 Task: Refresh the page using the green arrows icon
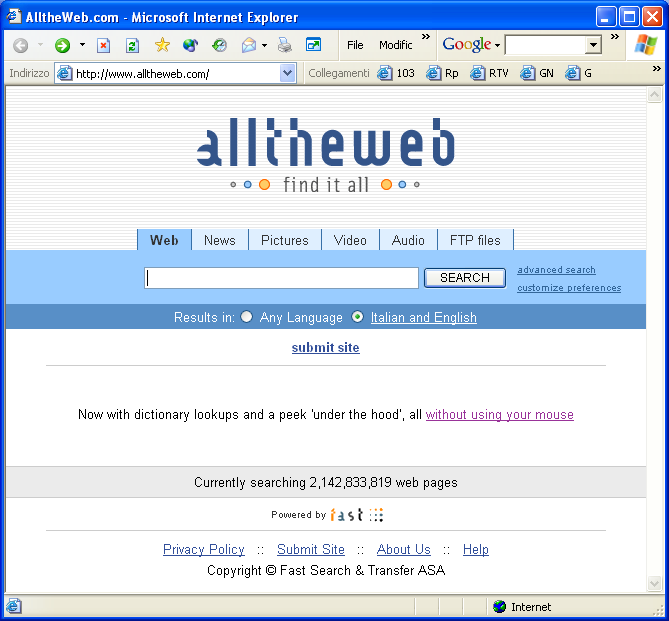(132, 45)
